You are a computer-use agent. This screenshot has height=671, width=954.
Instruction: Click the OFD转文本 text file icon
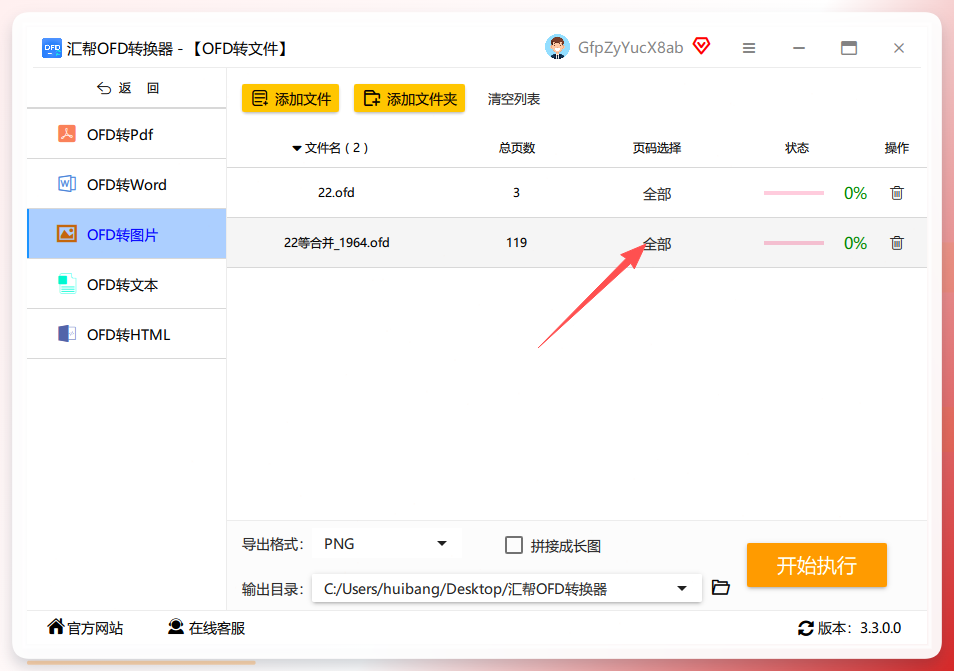67,284
